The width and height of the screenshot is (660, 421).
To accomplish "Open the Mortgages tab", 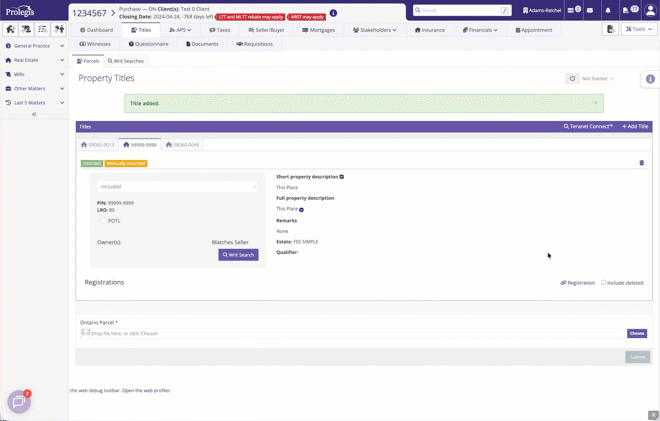I will [319, 30].
